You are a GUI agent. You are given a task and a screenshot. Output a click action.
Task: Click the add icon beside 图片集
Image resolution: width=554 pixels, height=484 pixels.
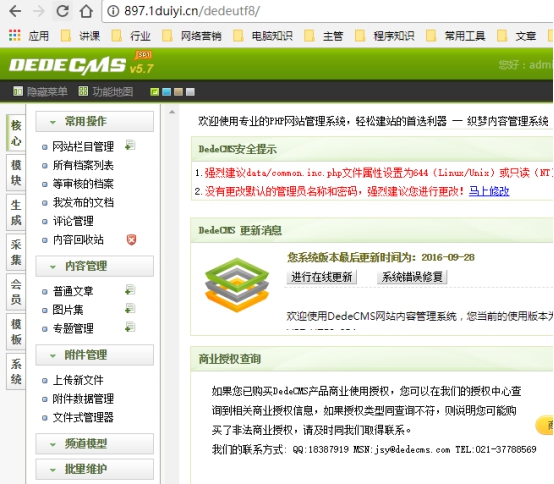(x=130, y=309)
